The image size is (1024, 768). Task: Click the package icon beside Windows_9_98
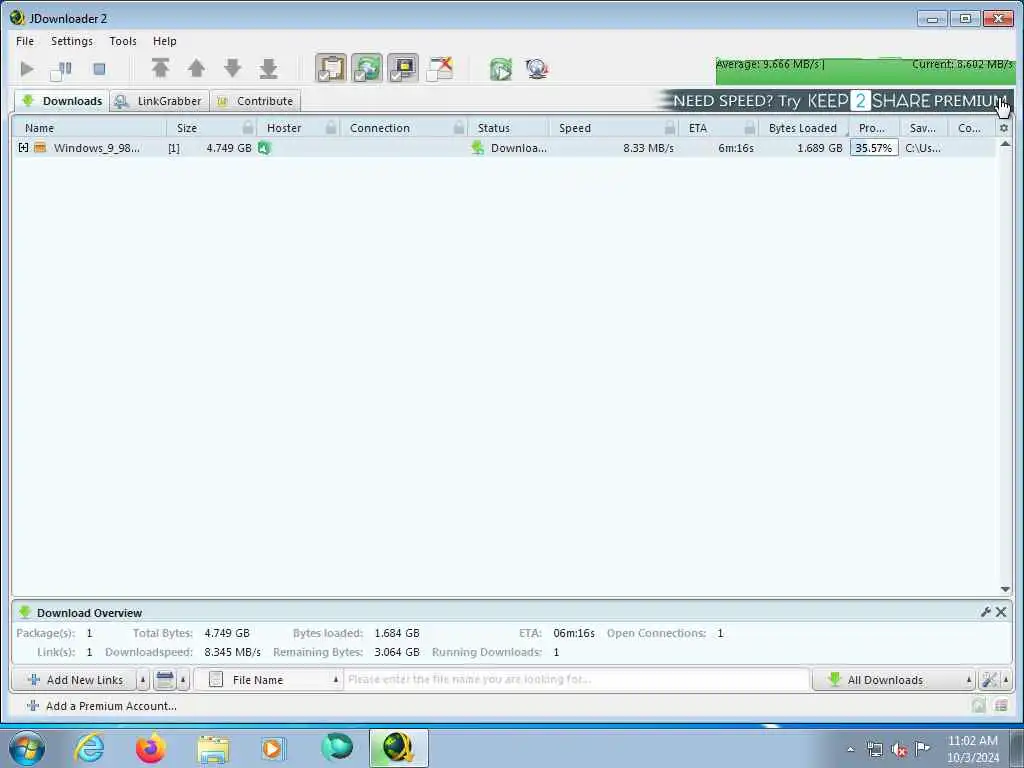40,148
